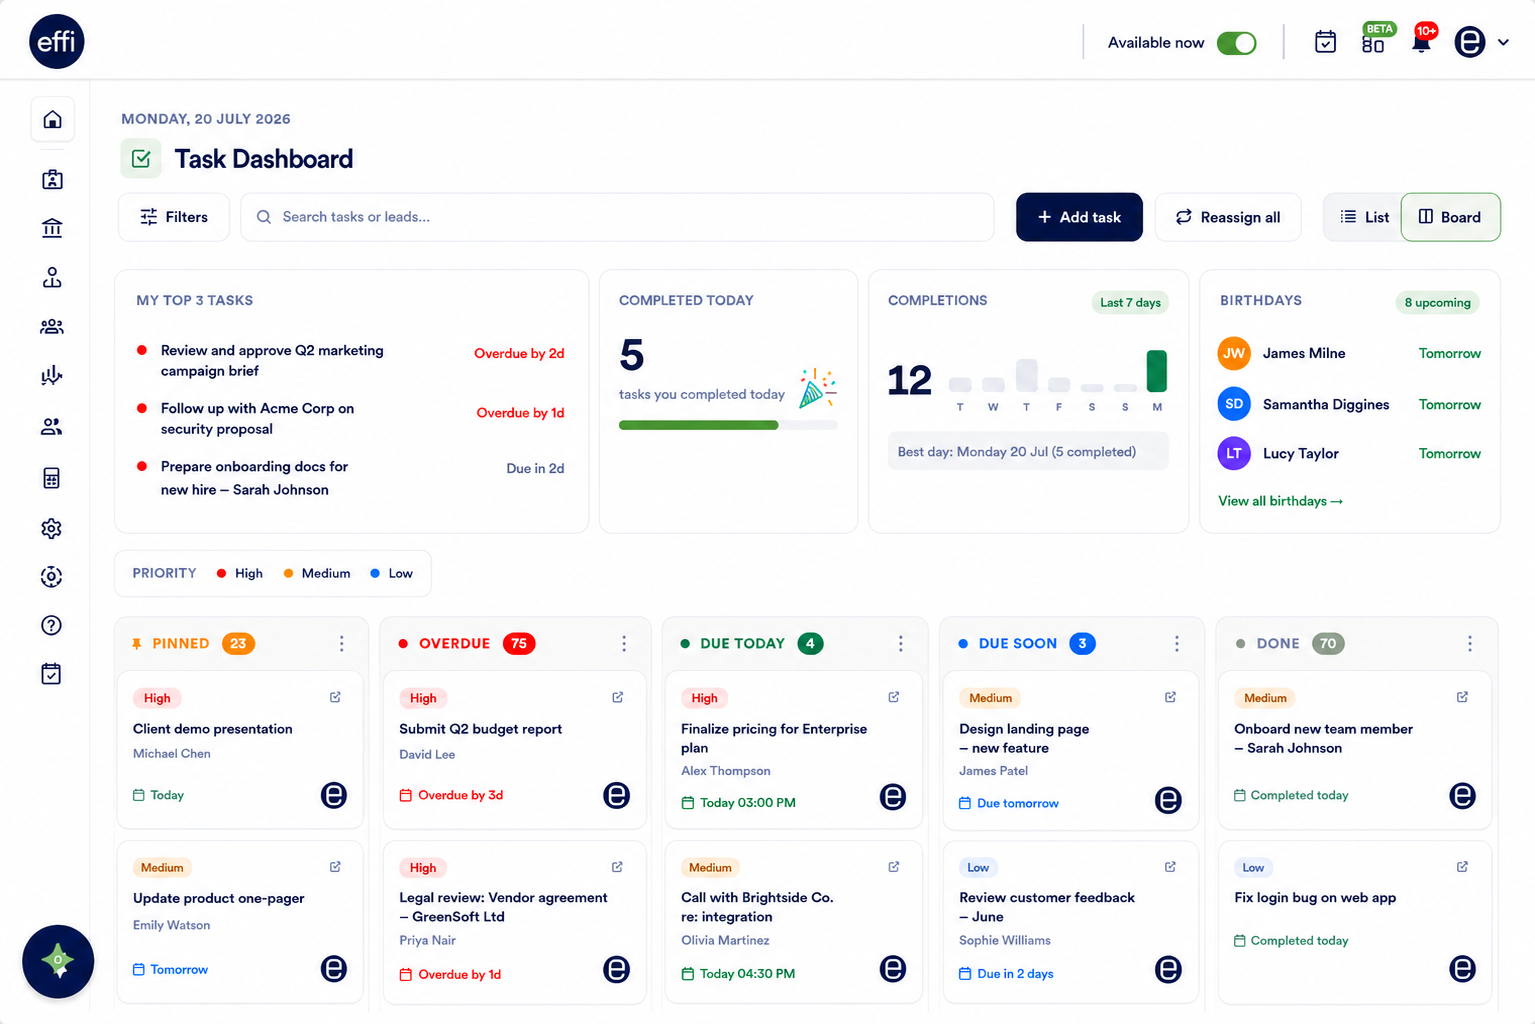Open the Due Soon column options menu
This screenshot has width=1535, height=1024.
click(x=1176, y=643)
